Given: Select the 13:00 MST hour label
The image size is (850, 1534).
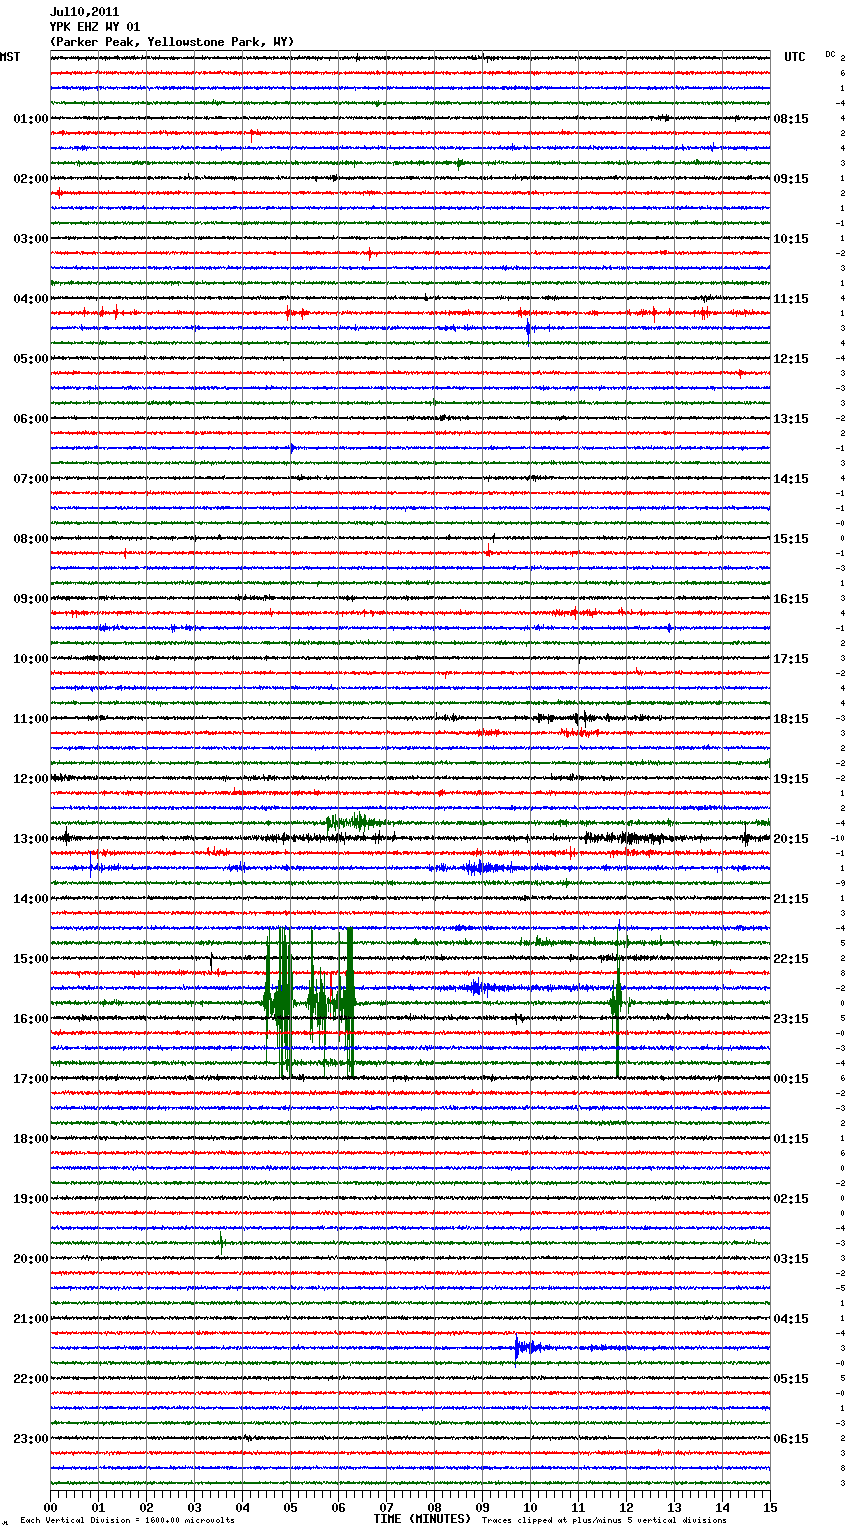Looking at the screenshot, I should (x=31, y=839).
